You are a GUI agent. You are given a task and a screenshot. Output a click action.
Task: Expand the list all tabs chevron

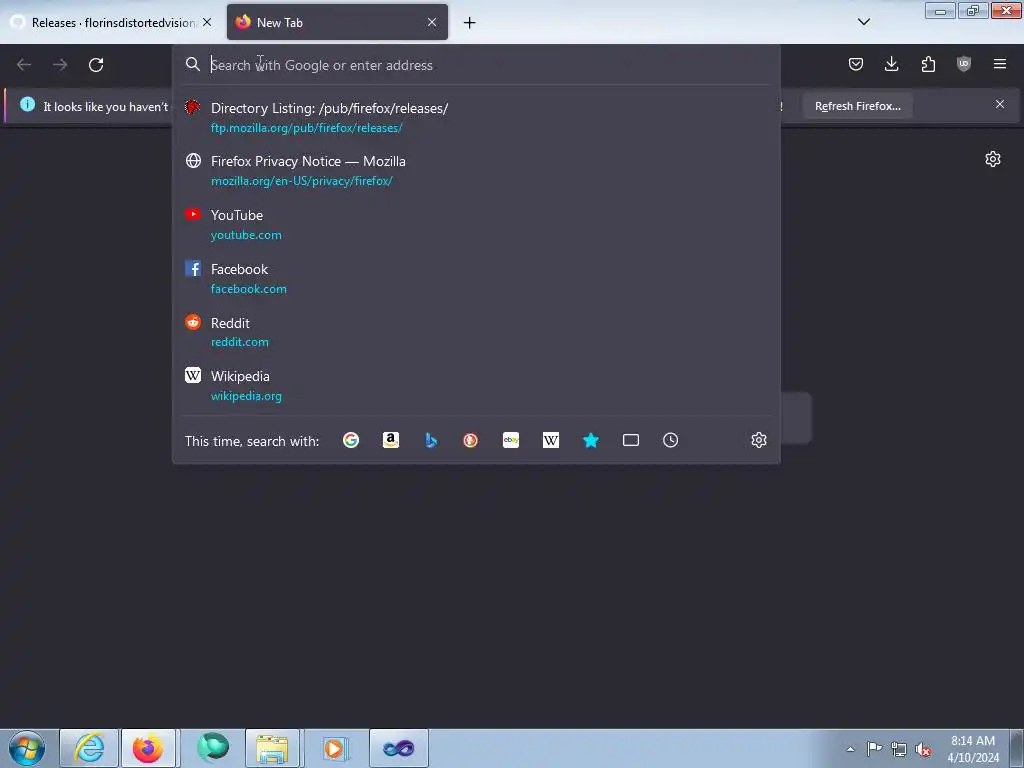863,22
